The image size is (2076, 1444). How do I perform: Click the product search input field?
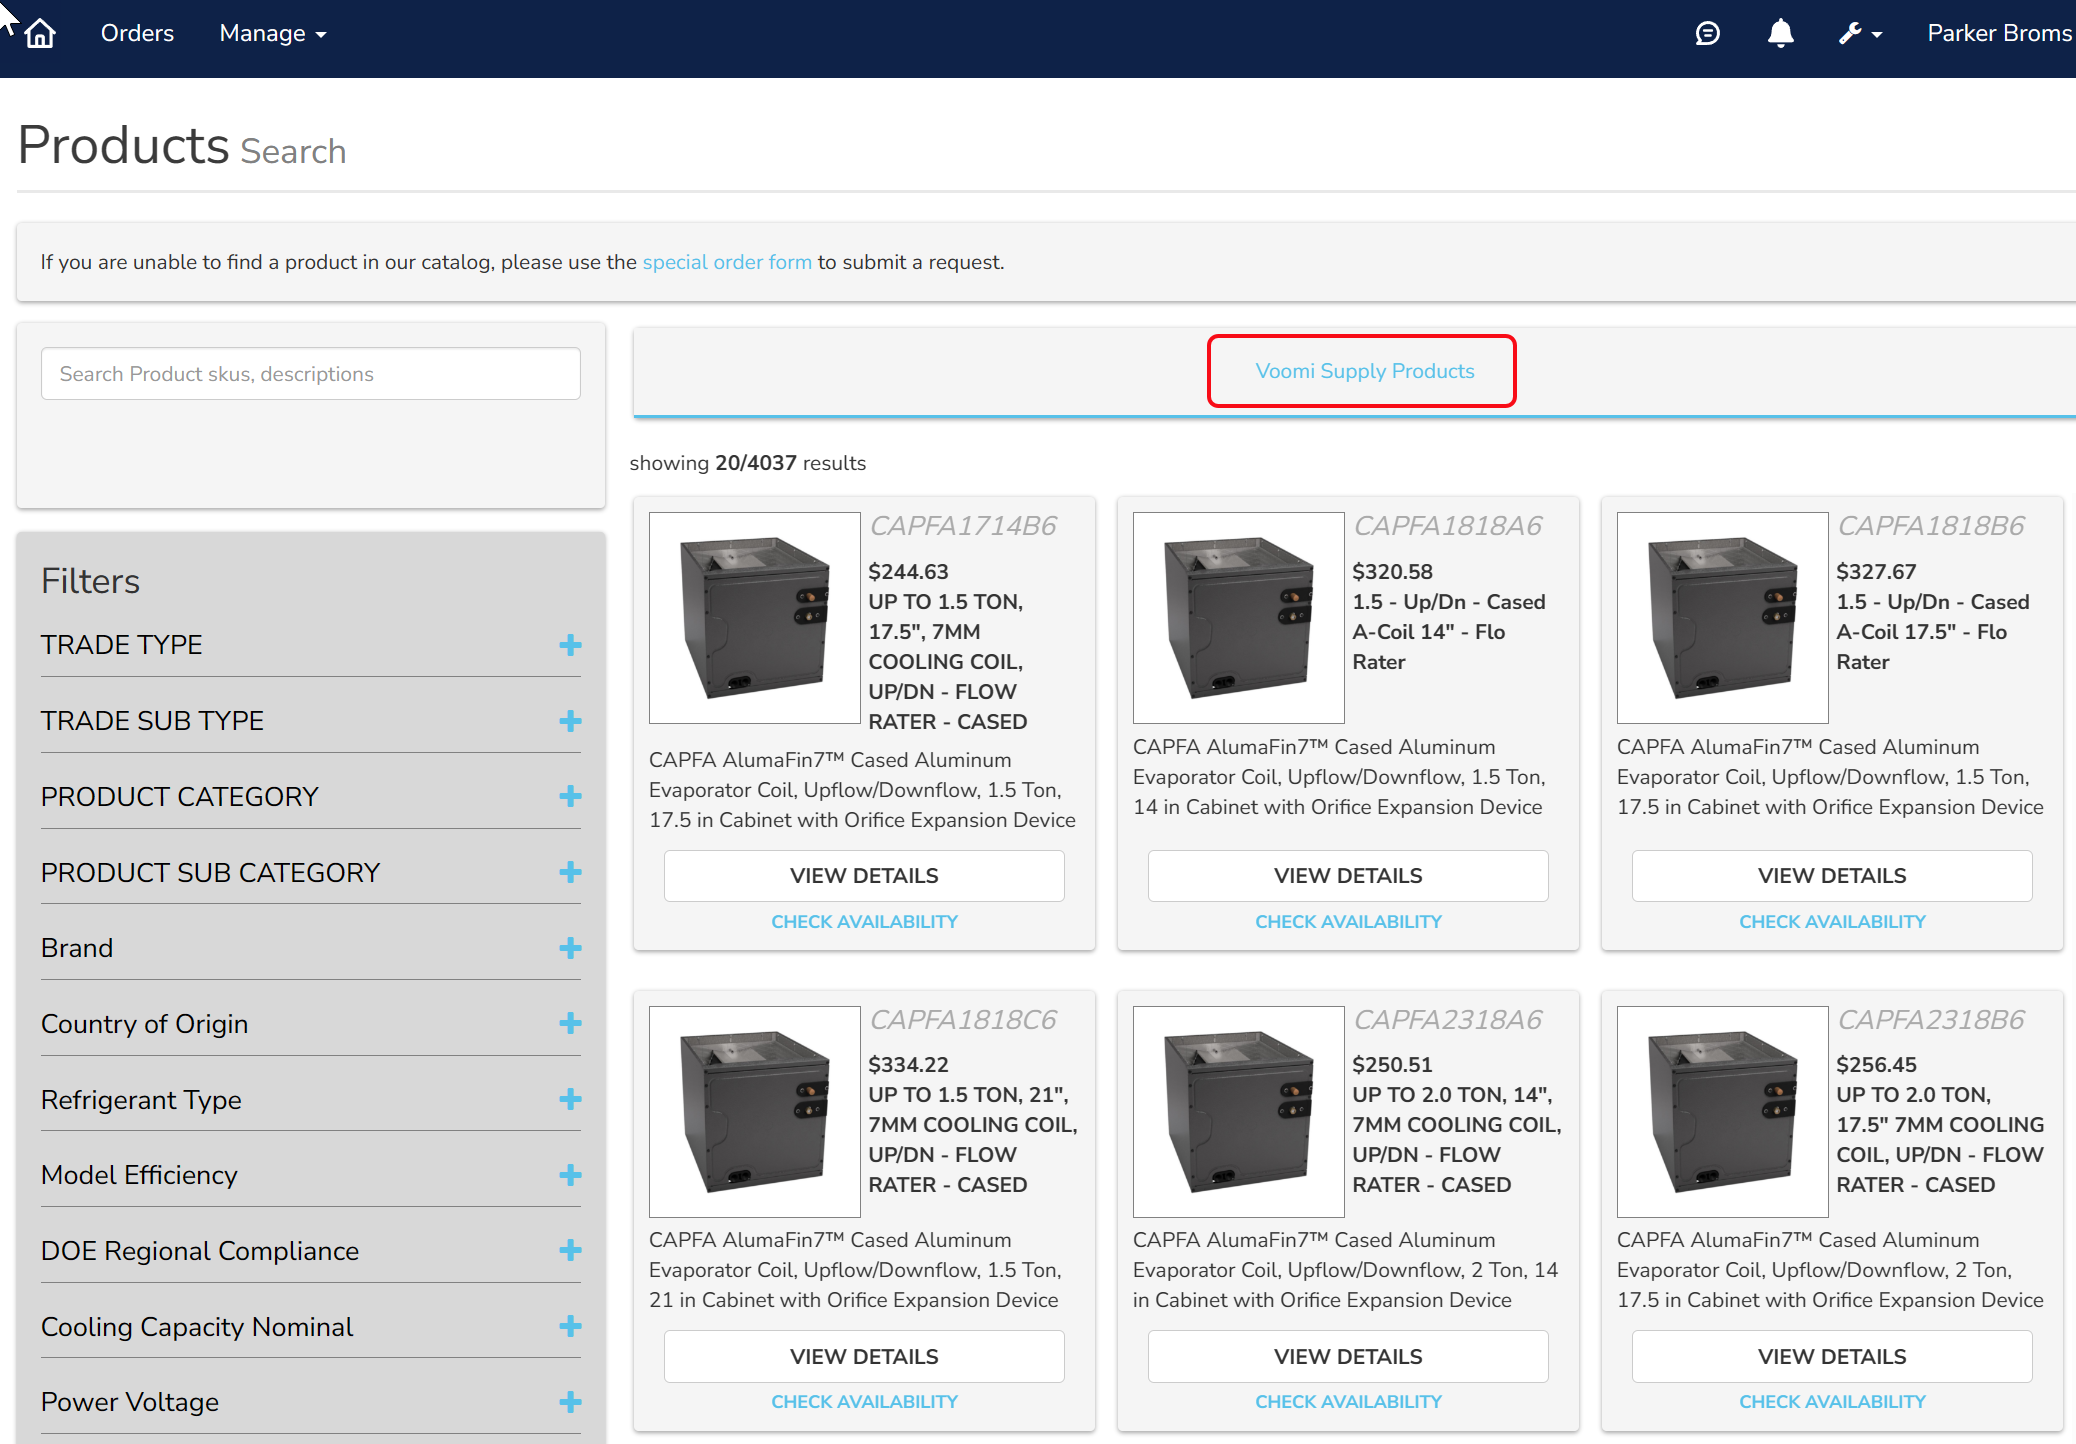tap(310, 374)
